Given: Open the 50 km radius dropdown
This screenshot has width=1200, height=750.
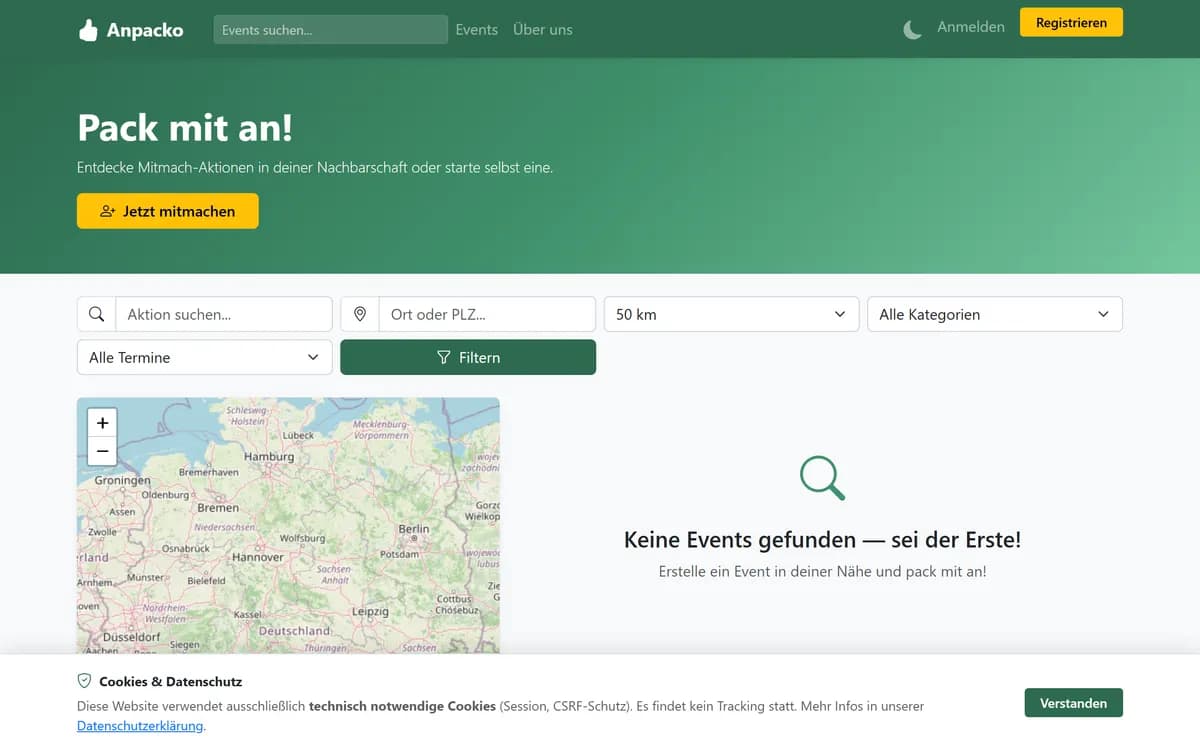Looking at the screenshot, I should click(731, 314).
